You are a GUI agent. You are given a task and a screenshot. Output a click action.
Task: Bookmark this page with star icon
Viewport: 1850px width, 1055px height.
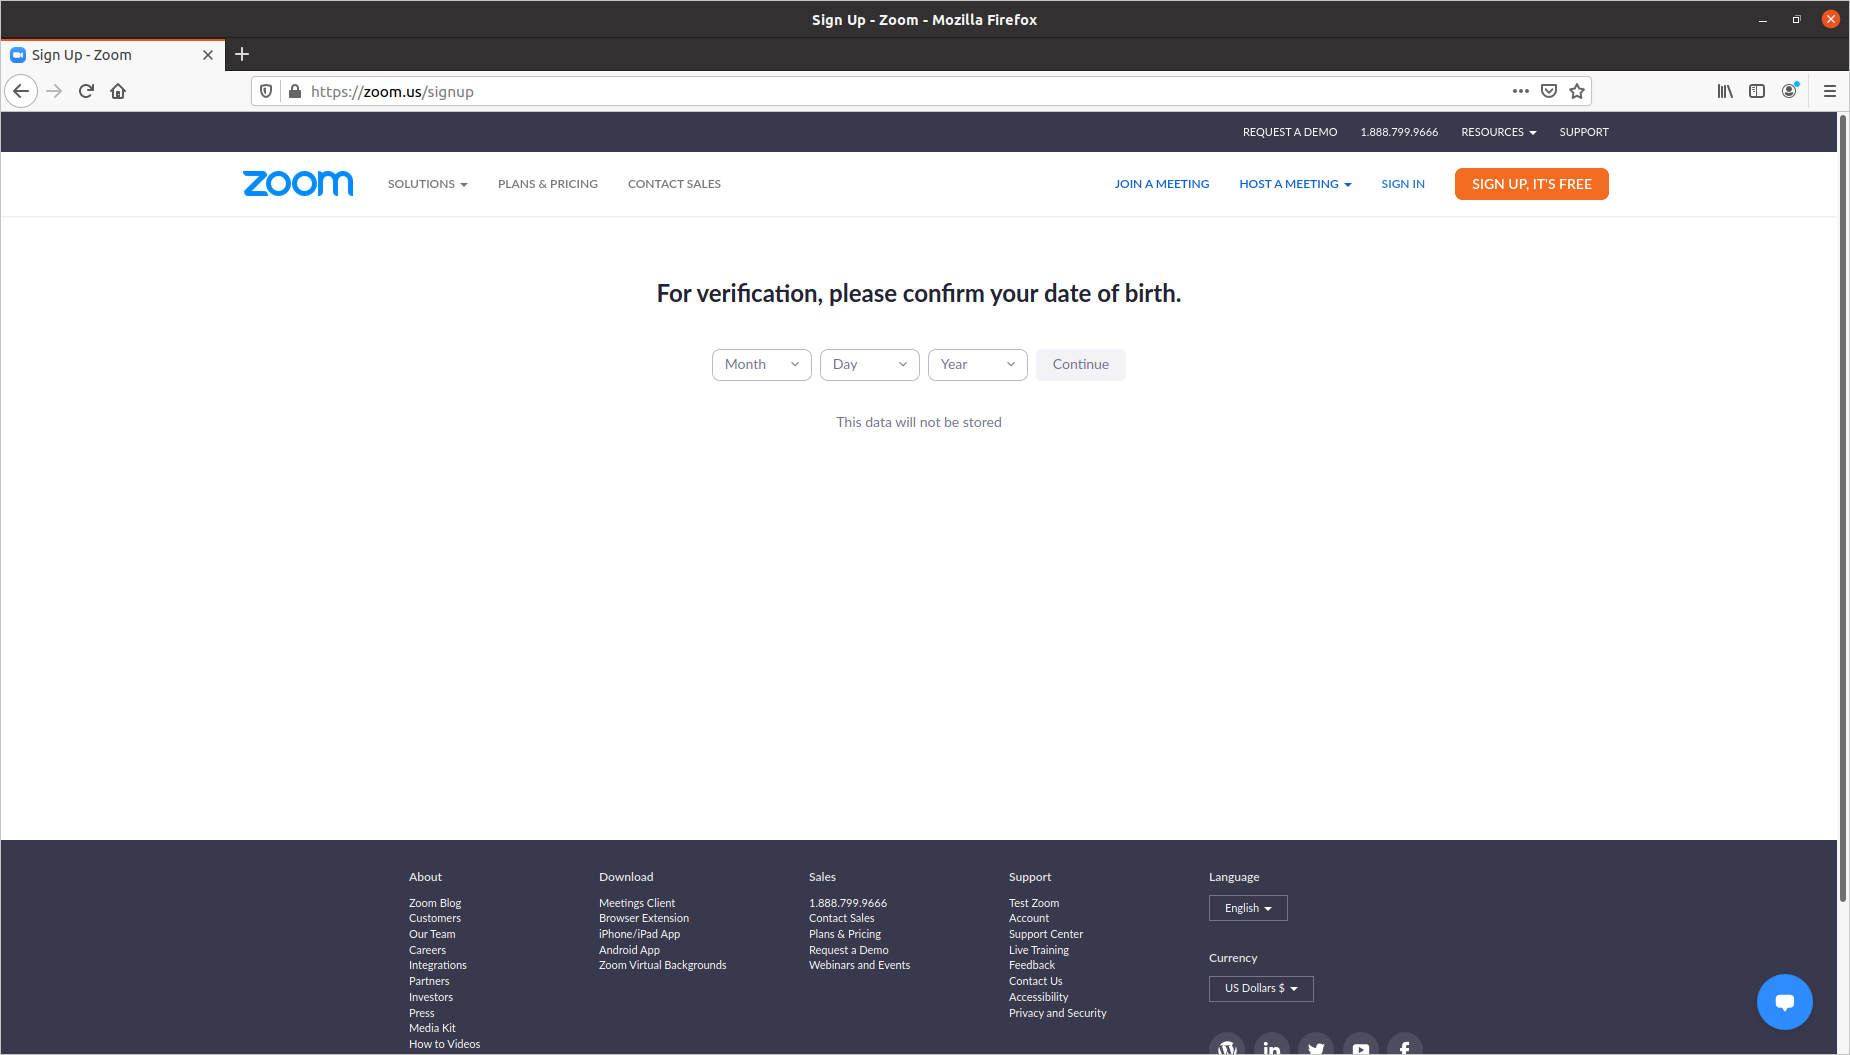coord(1577,91)
